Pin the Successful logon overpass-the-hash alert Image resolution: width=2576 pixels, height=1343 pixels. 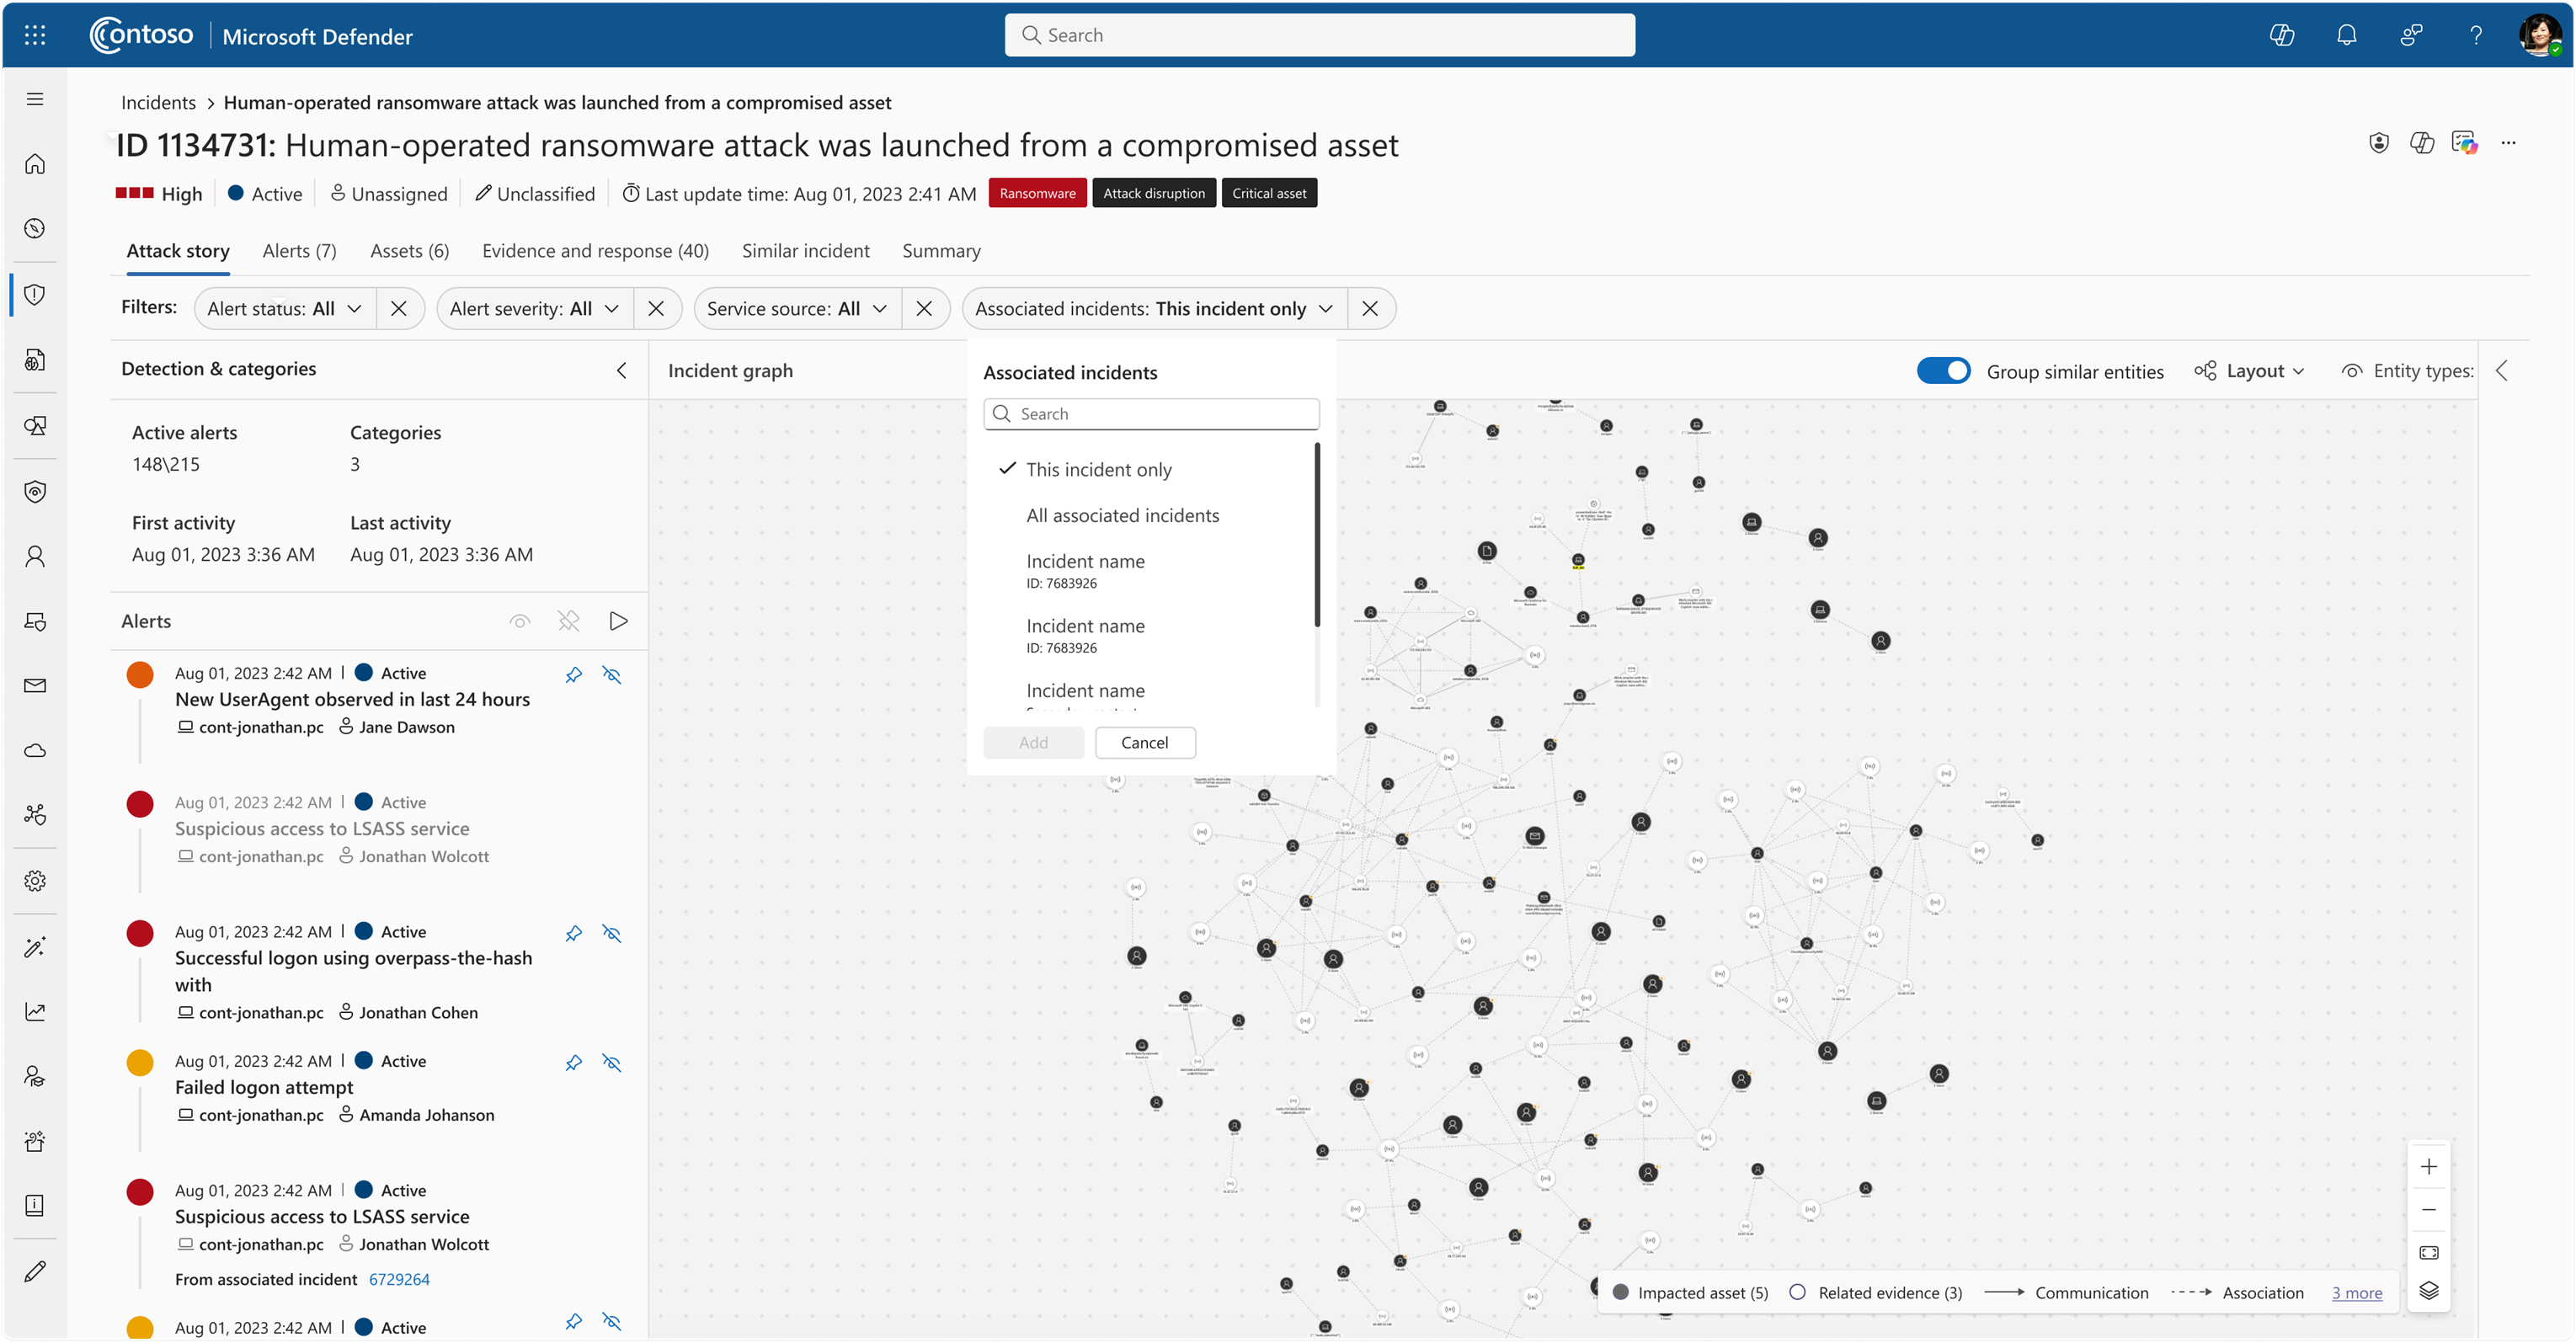tap(573, 933)
